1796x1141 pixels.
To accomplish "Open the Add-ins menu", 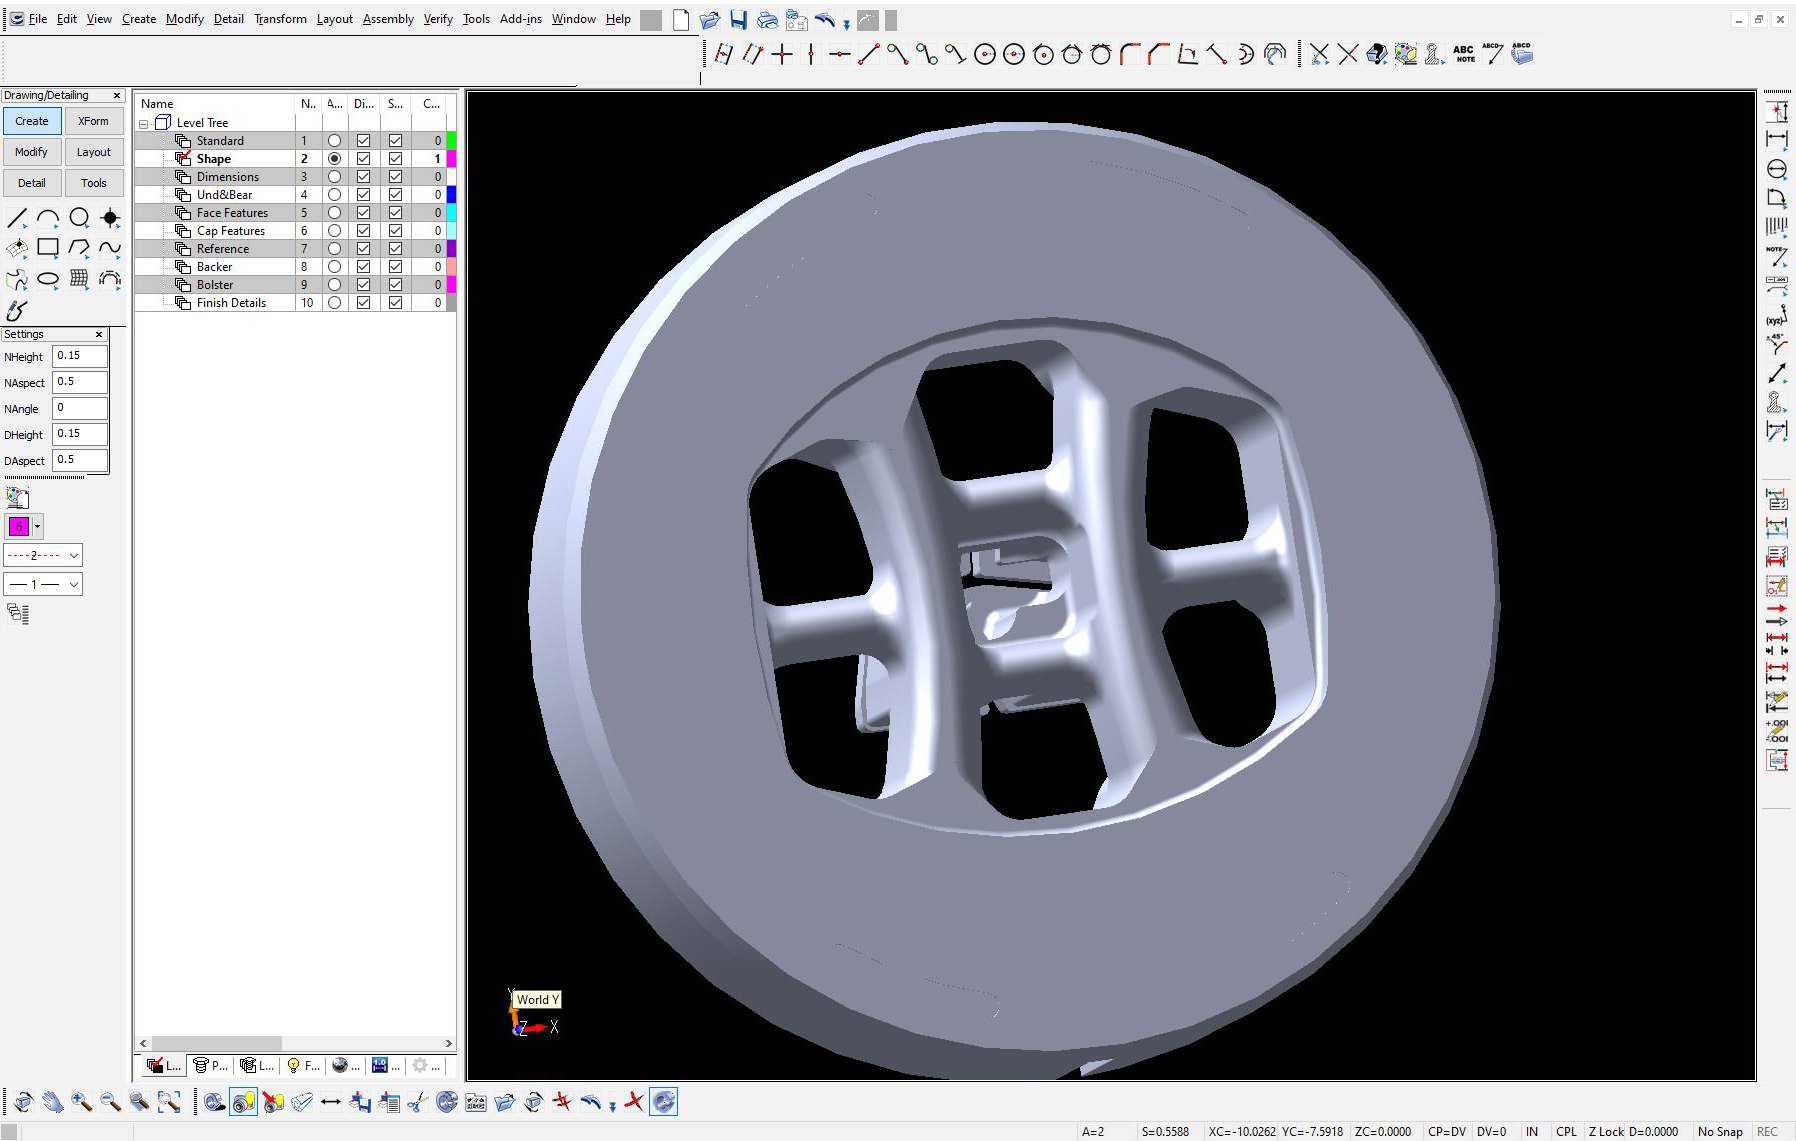I will click(521, 19).
